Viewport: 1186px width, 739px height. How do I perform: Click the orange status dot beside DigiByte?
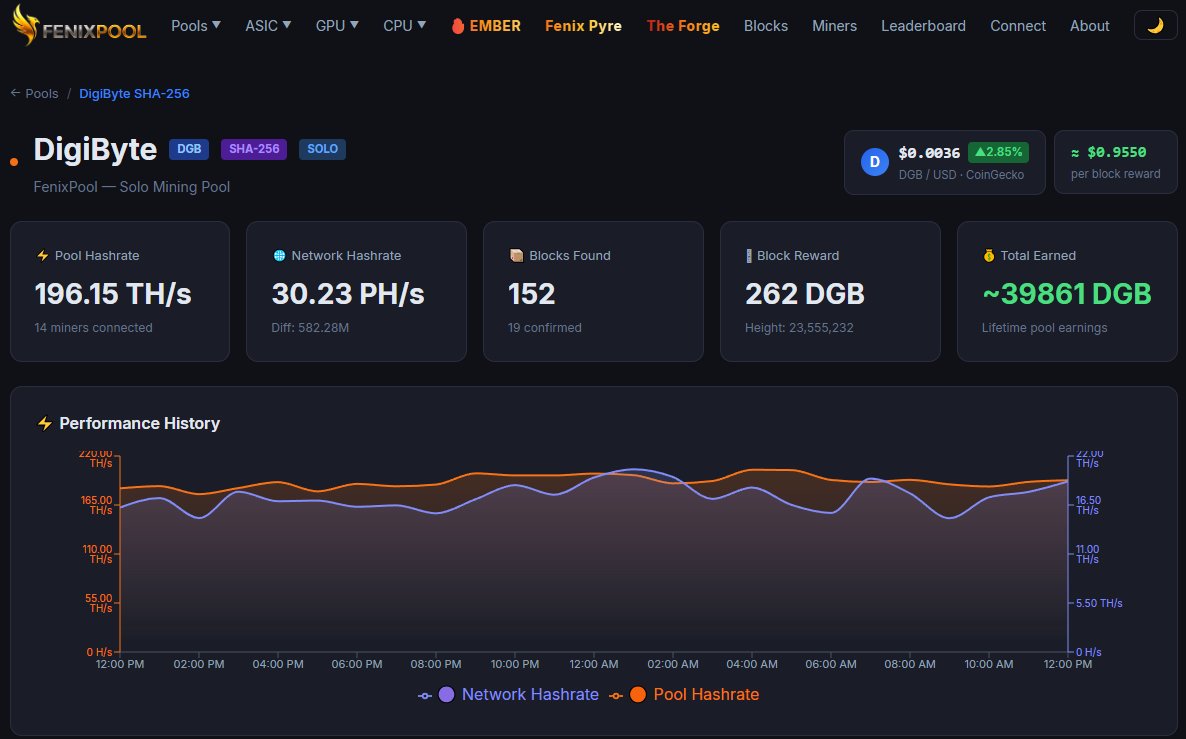click(14, 162)
